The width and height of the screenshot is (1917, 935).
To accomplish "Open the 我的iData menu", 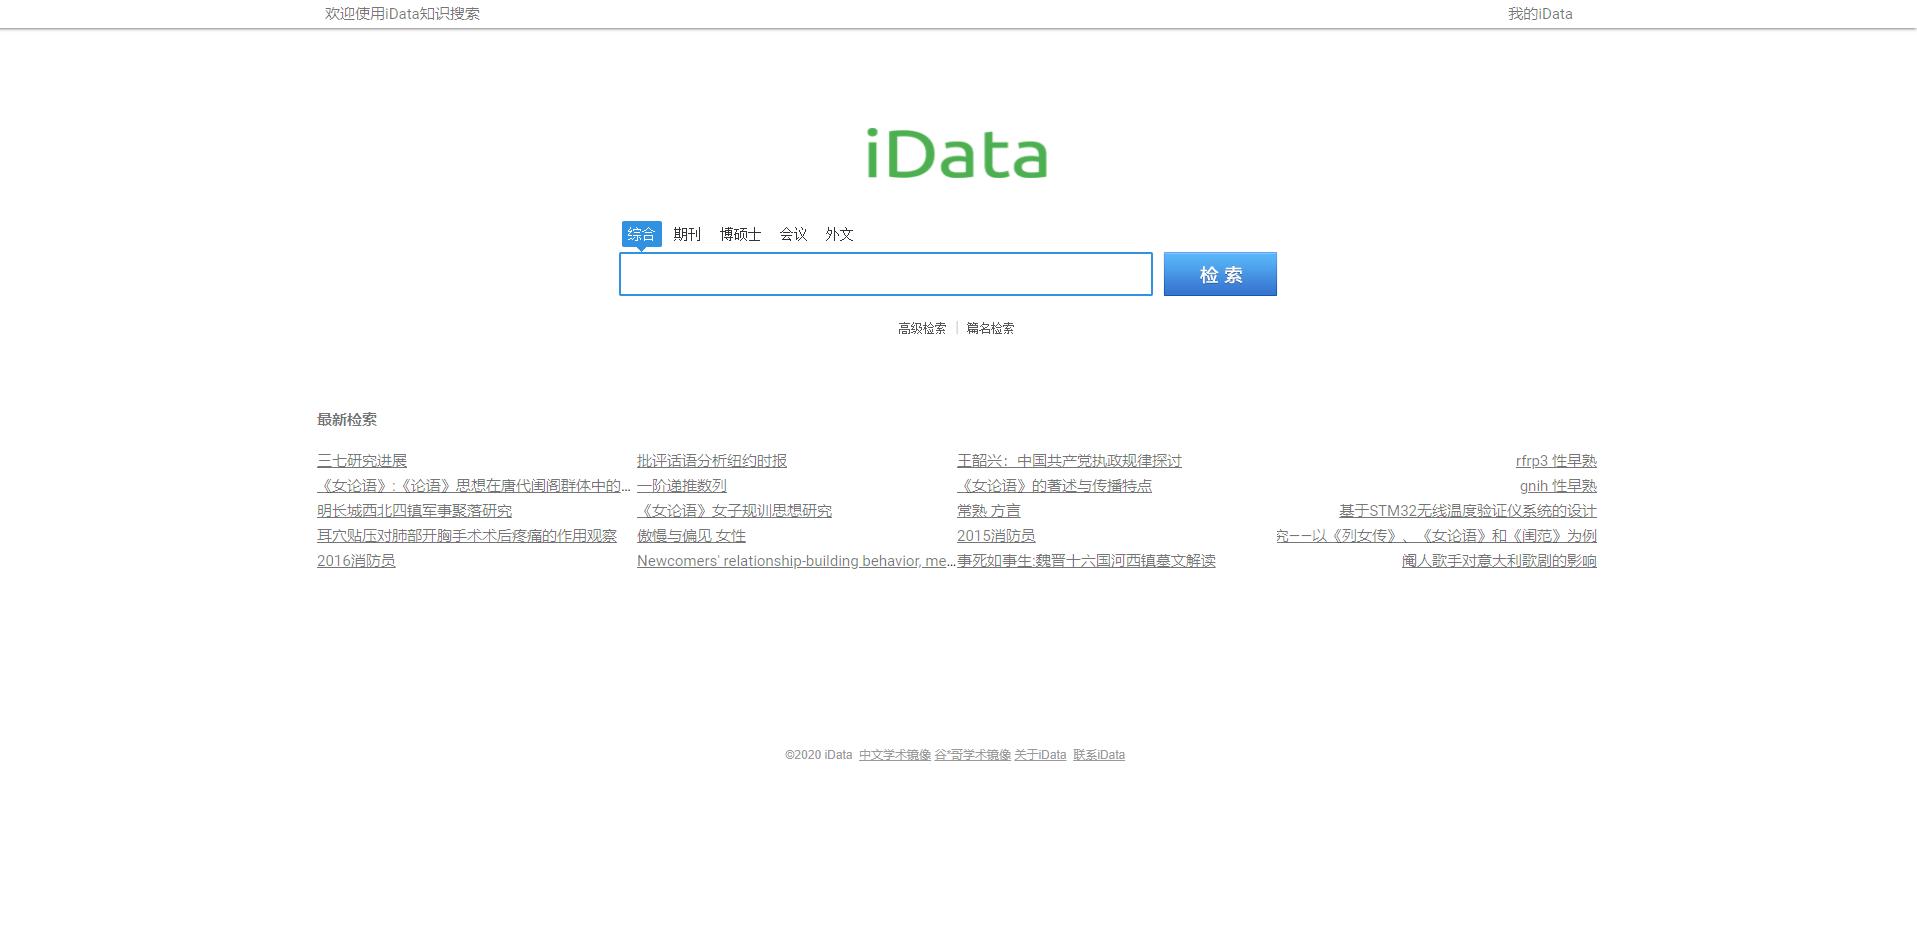I will (1539, 13).
